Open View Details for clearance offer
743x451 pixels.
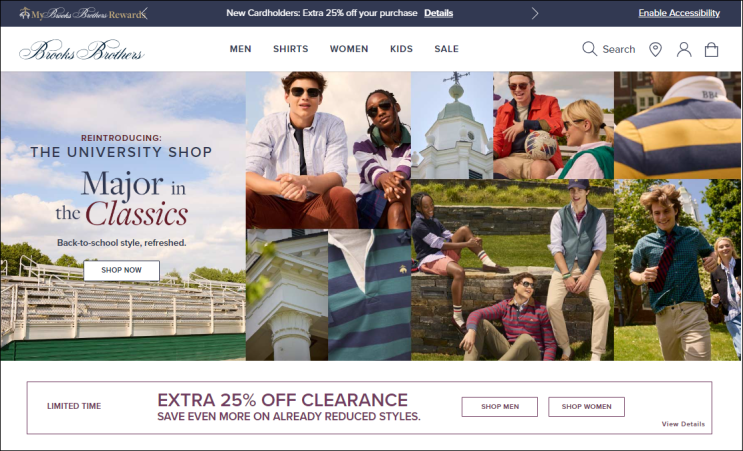(x=683, y=424)
